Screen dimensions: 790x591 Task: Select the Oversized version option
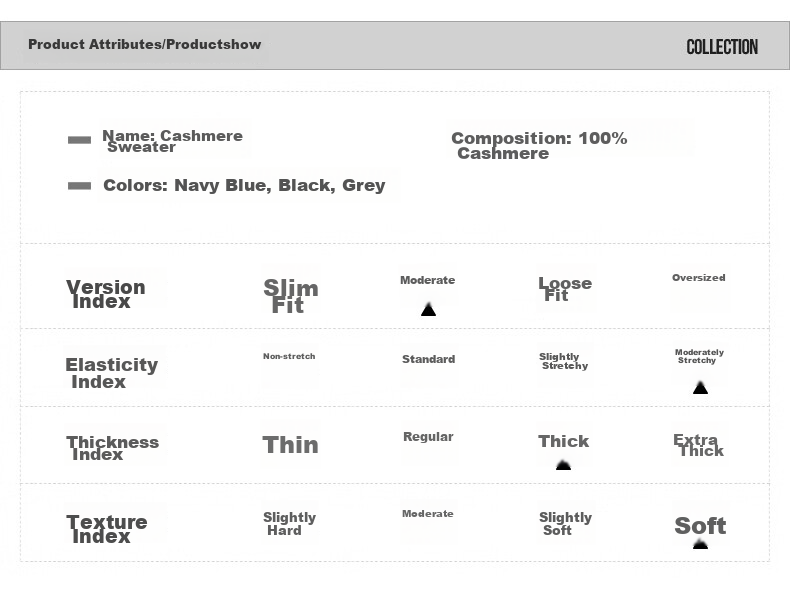699,278
